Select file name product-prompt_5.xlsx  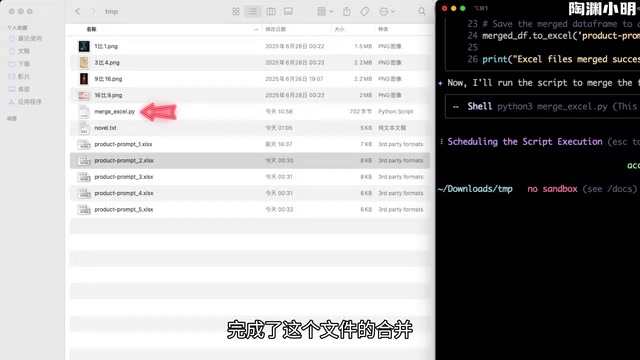124,209
